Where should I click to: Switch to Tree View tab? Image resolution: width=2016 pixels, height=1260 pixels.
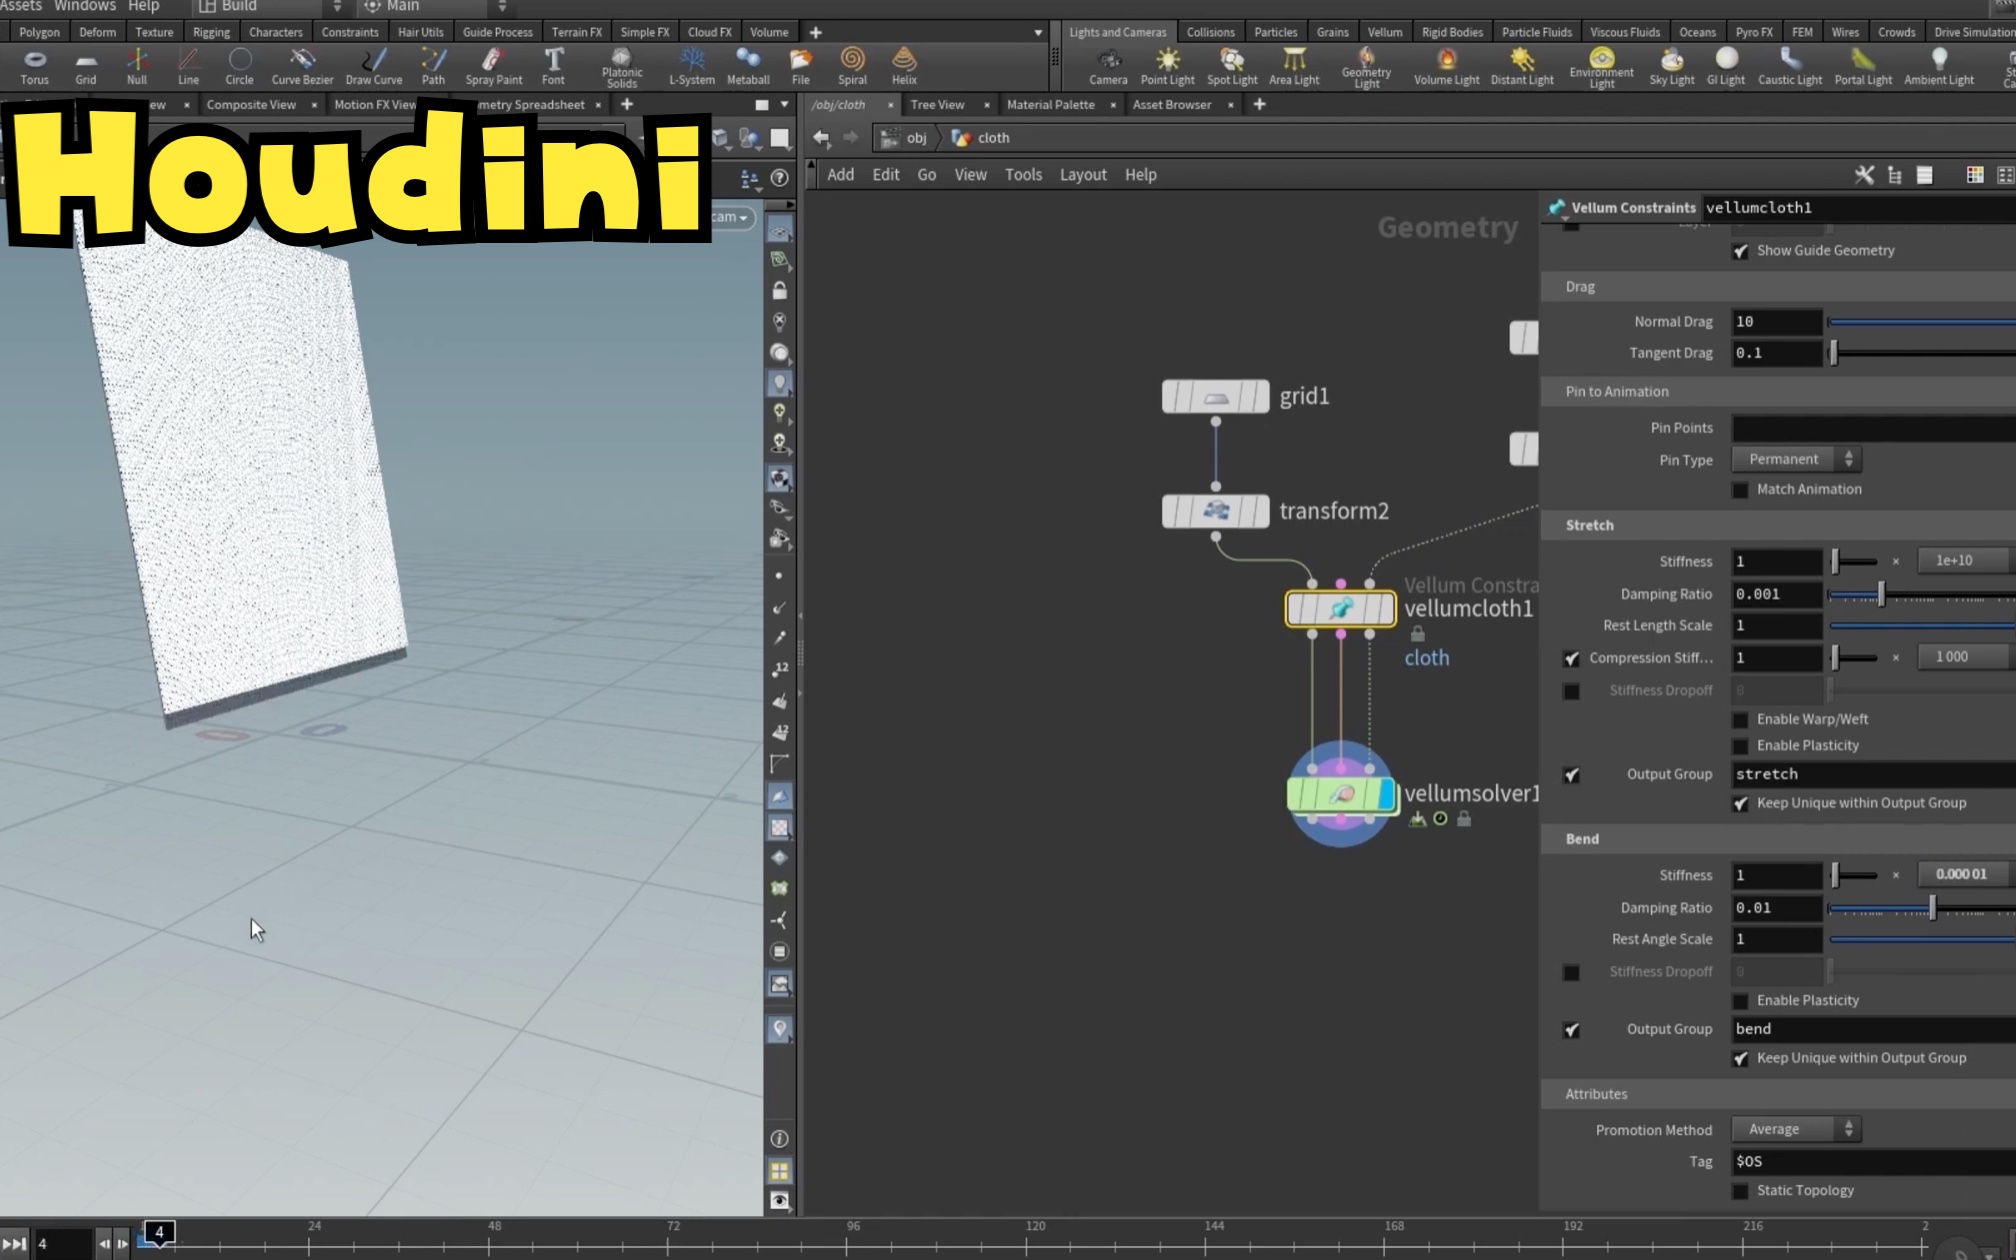937,104
